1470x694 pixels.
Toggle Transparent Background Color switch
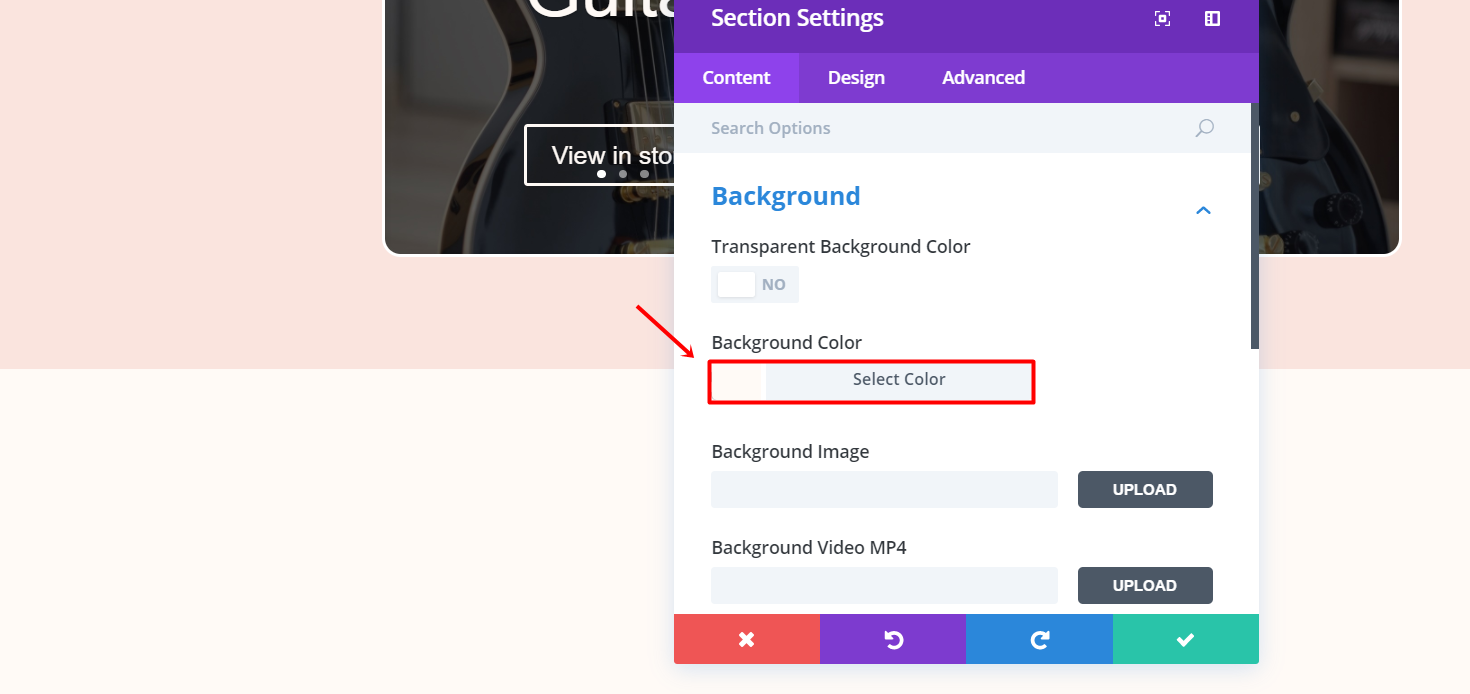[x=754, y=284]
